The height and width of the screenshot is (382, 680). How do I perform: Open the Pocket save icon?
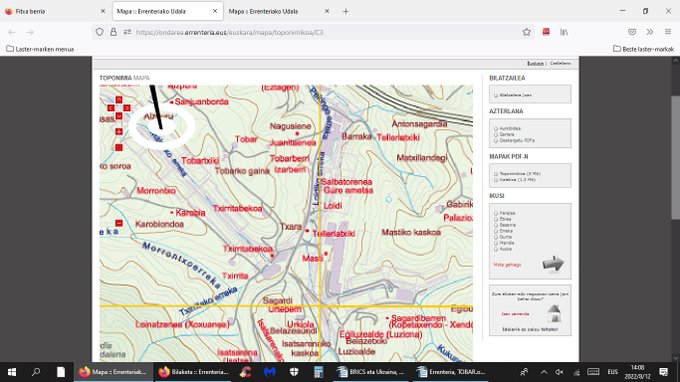pyautogui.click(x=632, y=32)
